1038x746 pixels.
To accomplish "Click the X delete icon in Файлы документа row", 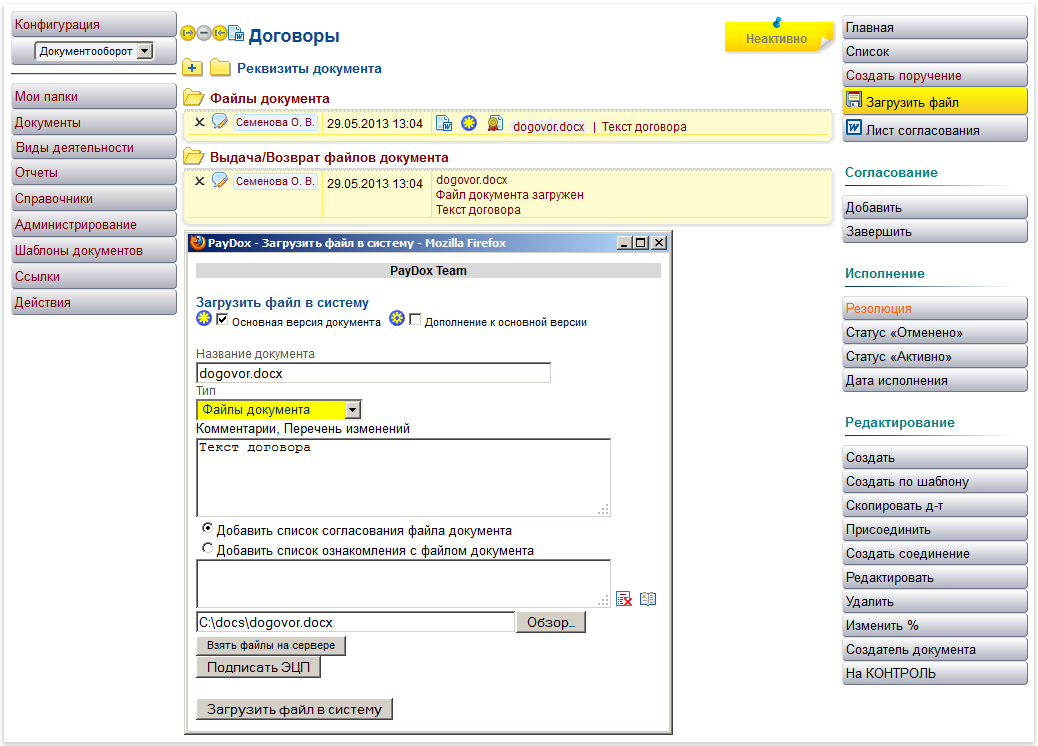I will [x=199, y=123].
